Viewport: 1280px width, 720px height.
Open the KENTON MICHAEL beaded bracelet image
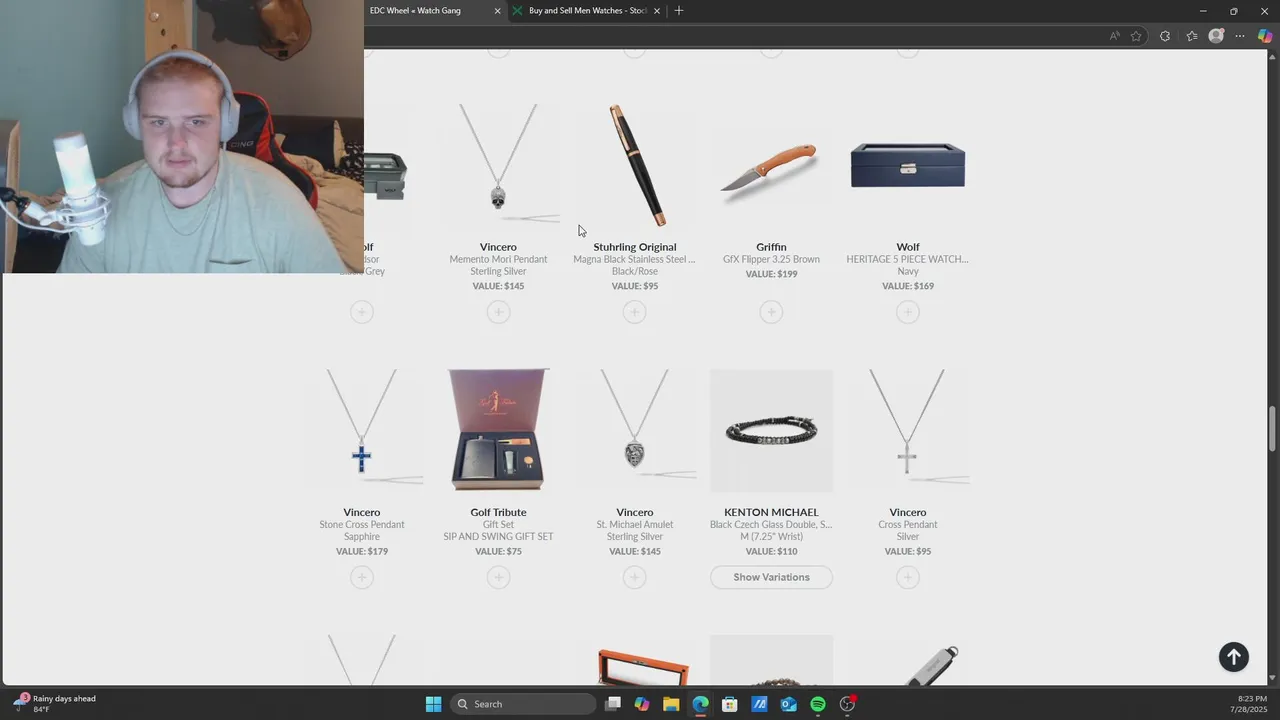771,430
